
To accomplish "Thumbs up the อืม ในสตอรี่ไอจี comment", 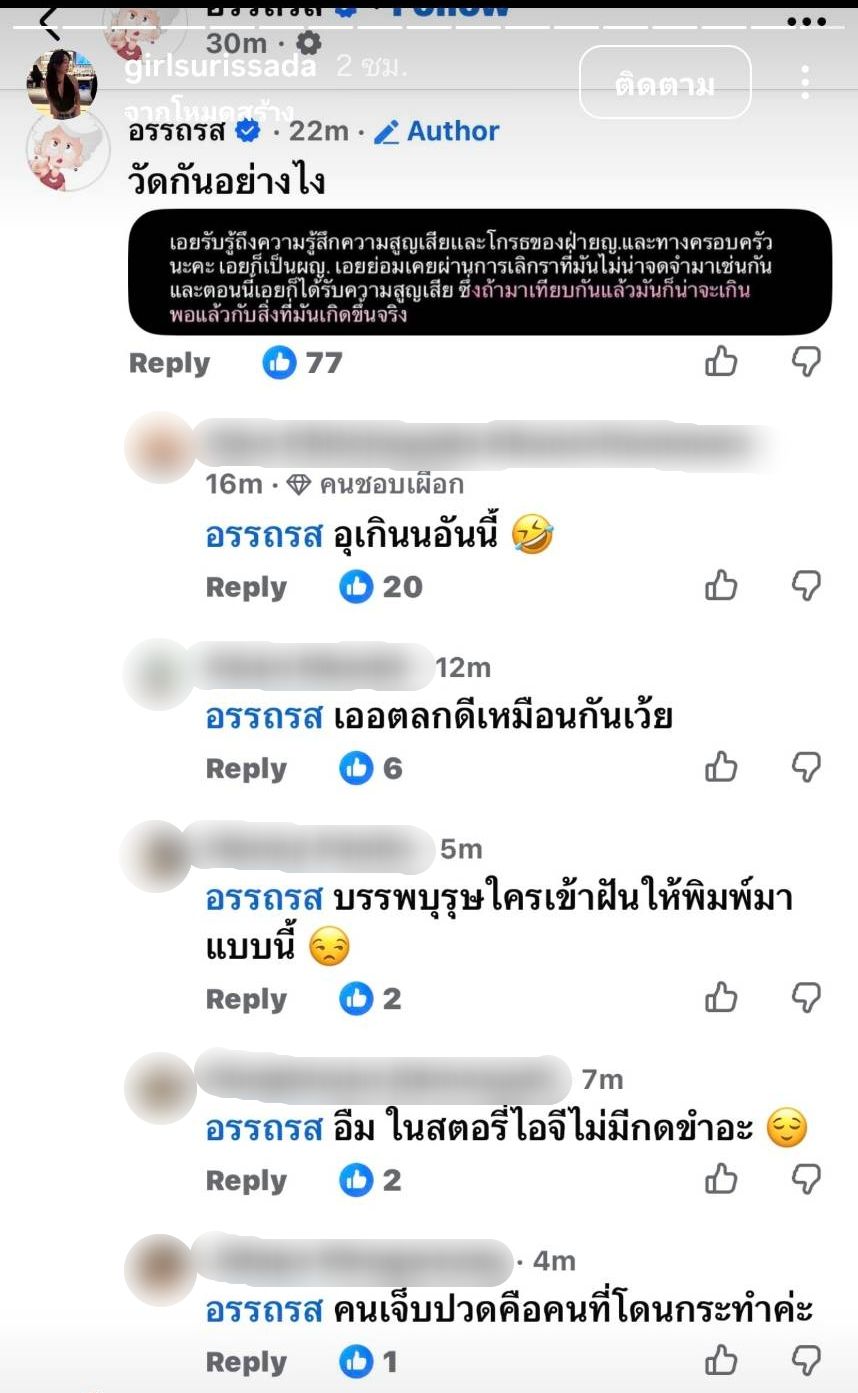I will [x=721, y=1180].
